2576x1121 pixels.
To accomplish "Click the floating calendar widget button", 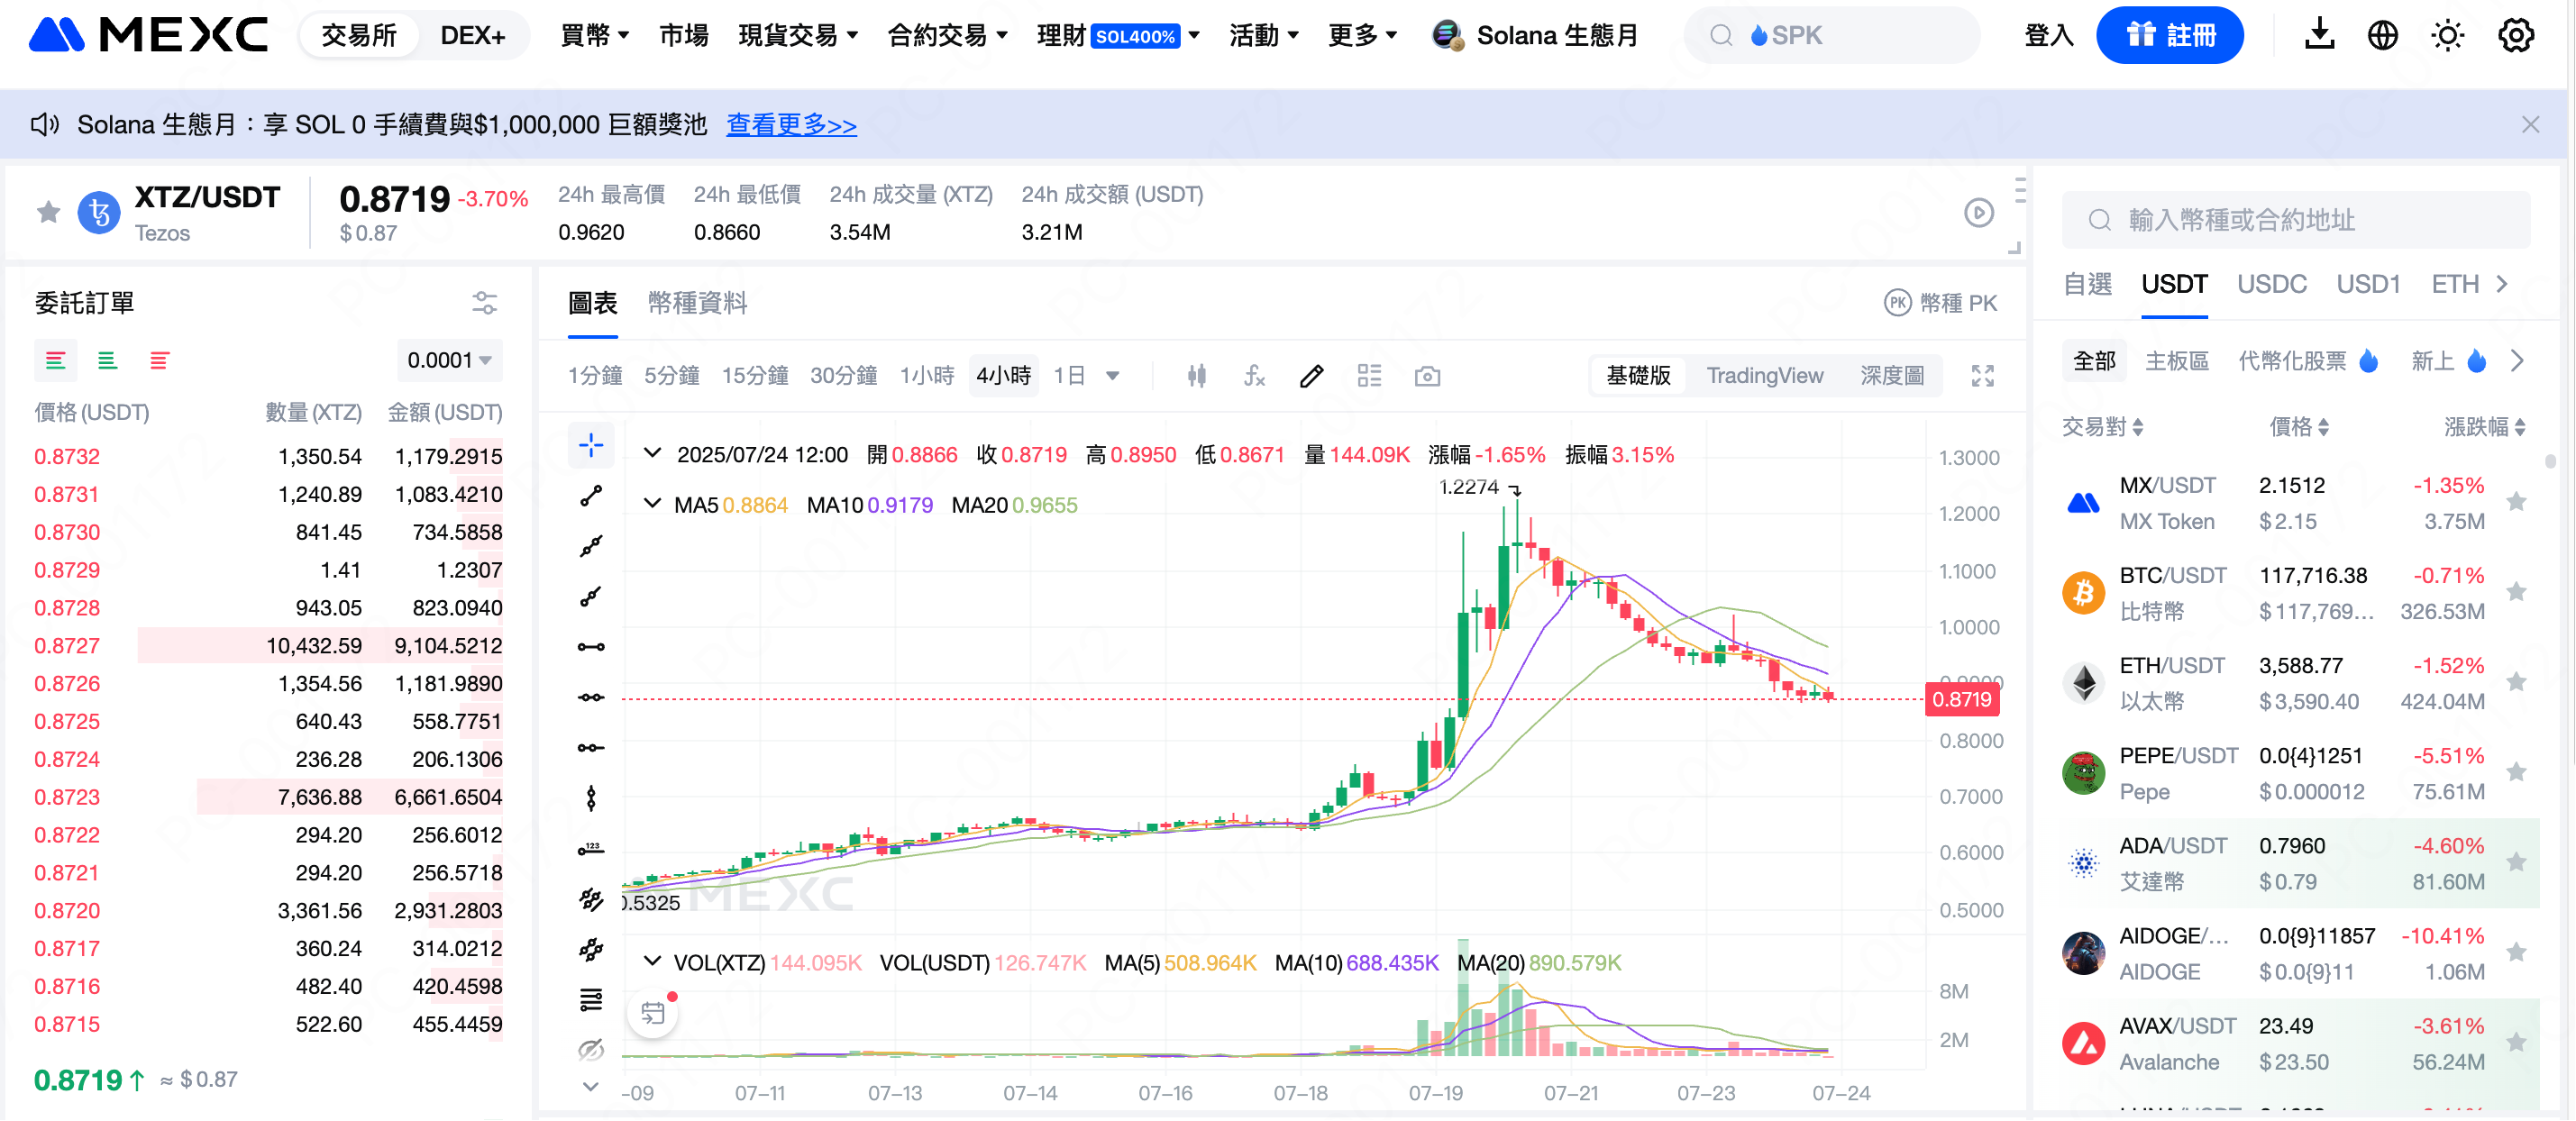I will coord(653,1013).
